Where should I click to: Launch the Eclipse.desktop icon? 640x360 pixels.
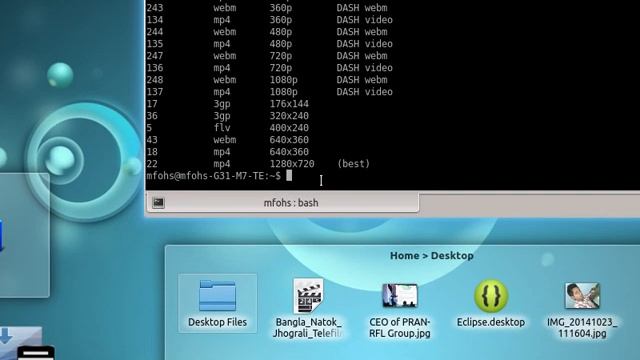point(491,296)
